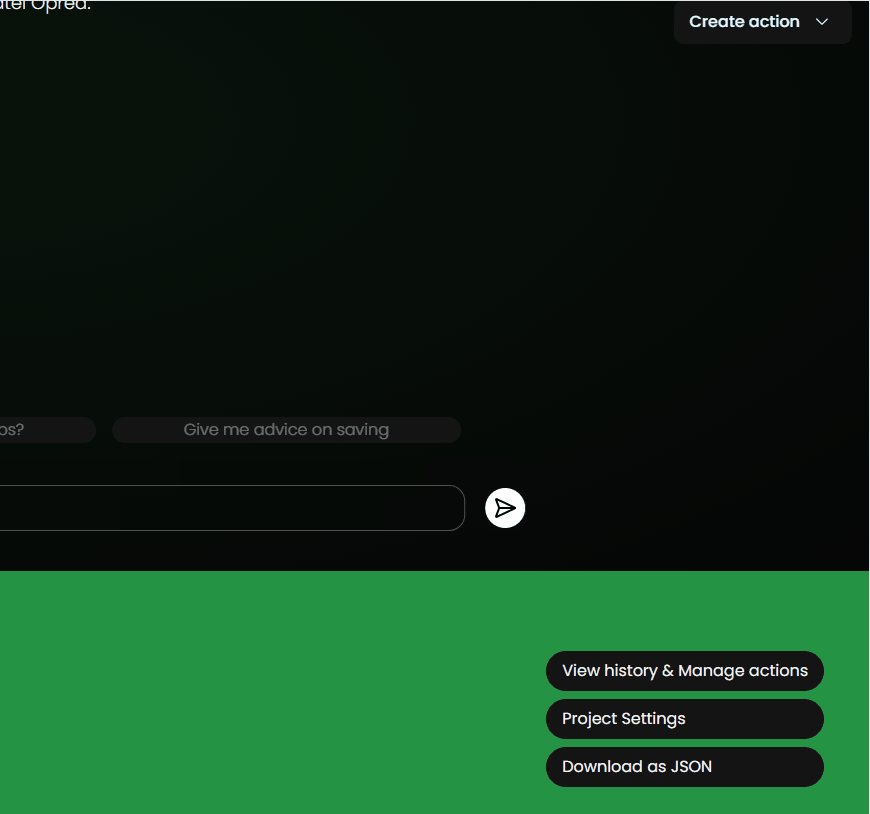The image size is (870, 814).
Task: Open the Create action menu
Action: 762,22
